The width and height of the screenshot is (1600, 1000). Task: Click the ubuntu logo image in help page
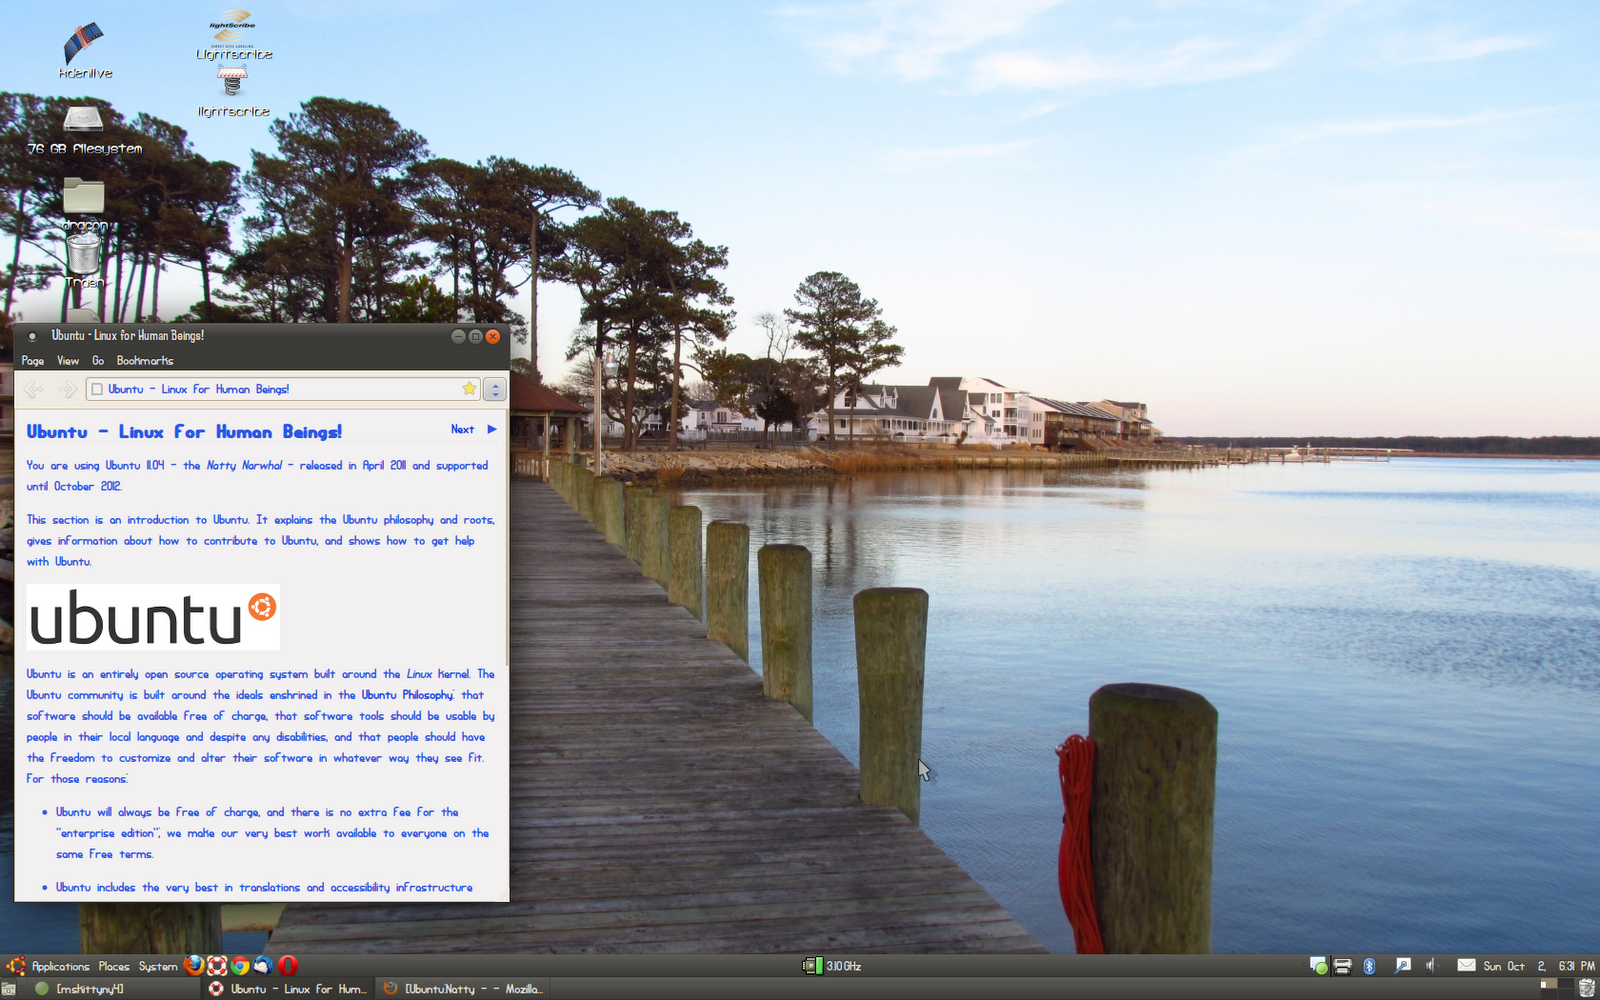click(x=153, y=618)
